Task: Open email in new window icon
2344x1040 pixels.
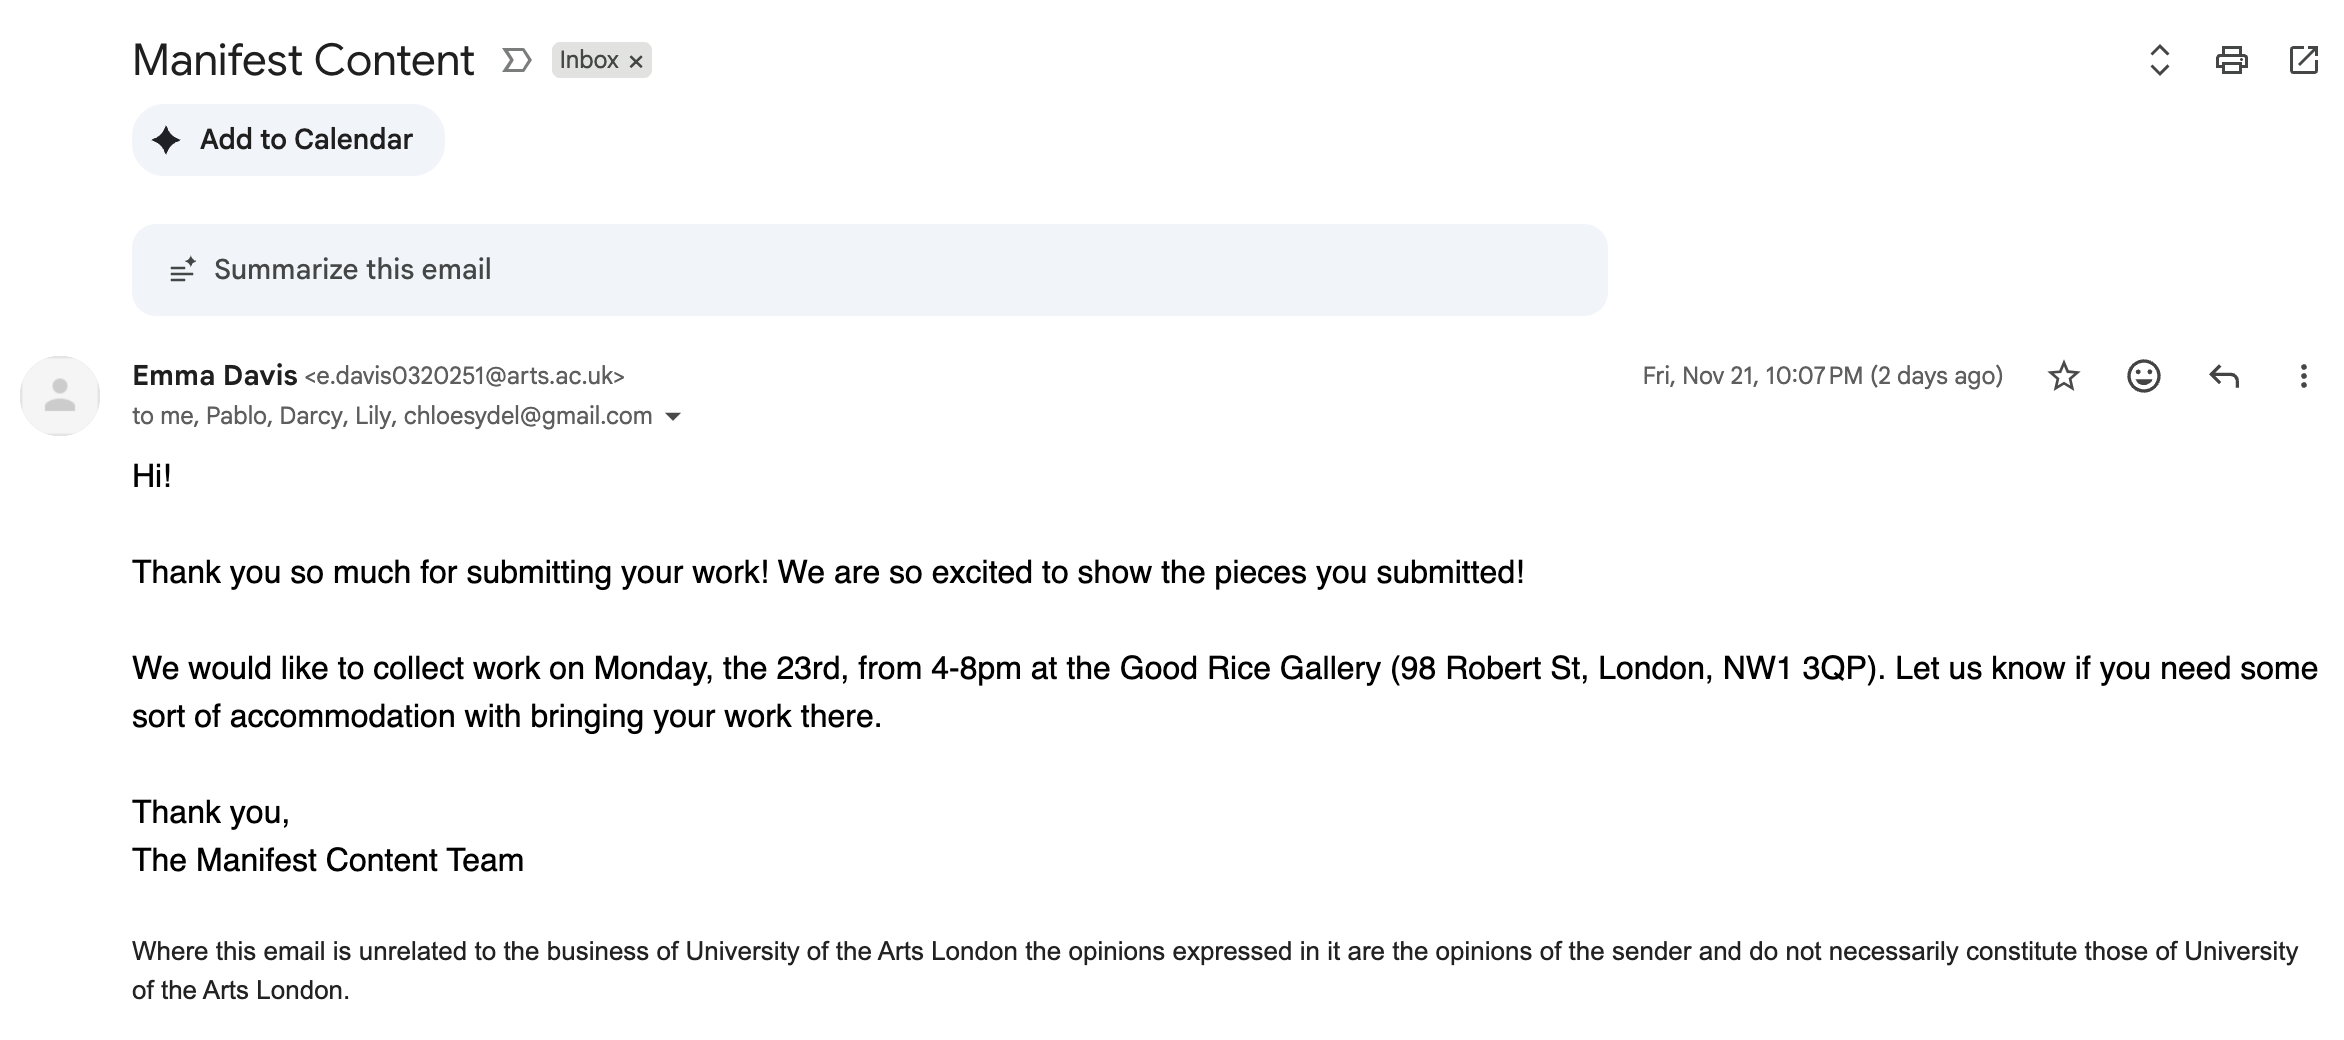Action: (x=2303, y=60)
